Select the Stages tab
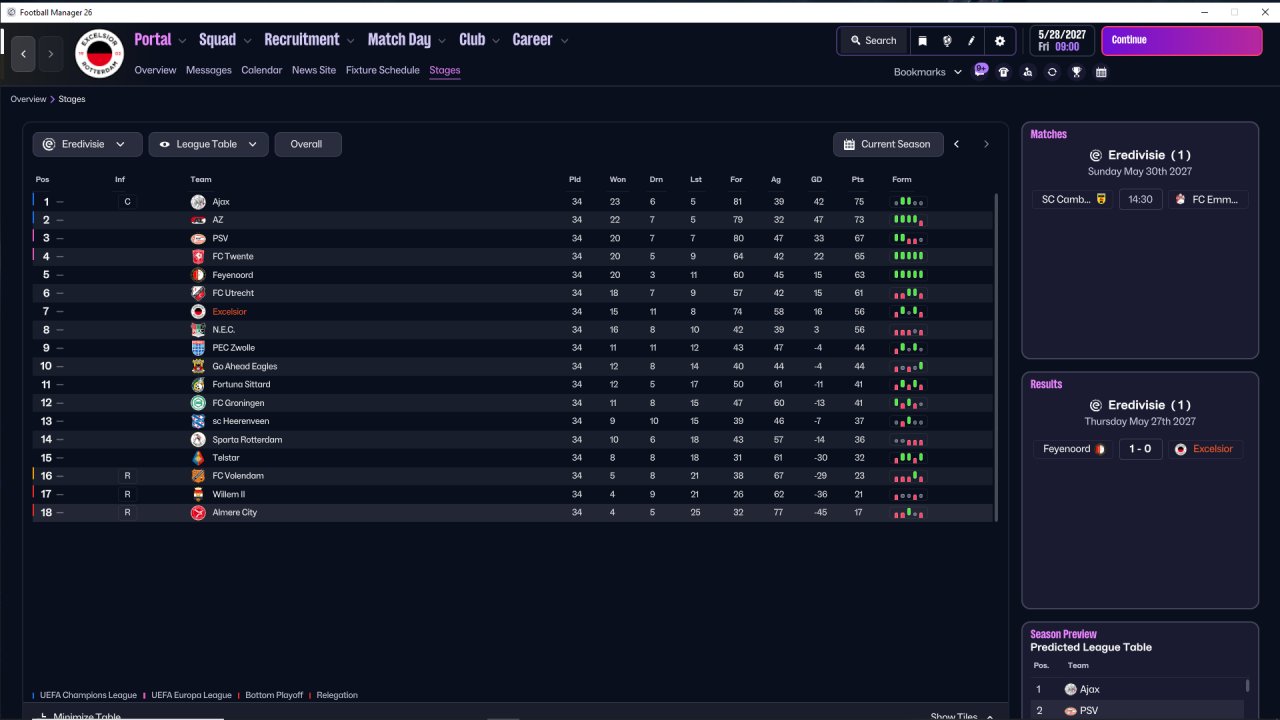 (x=445, y=70)
